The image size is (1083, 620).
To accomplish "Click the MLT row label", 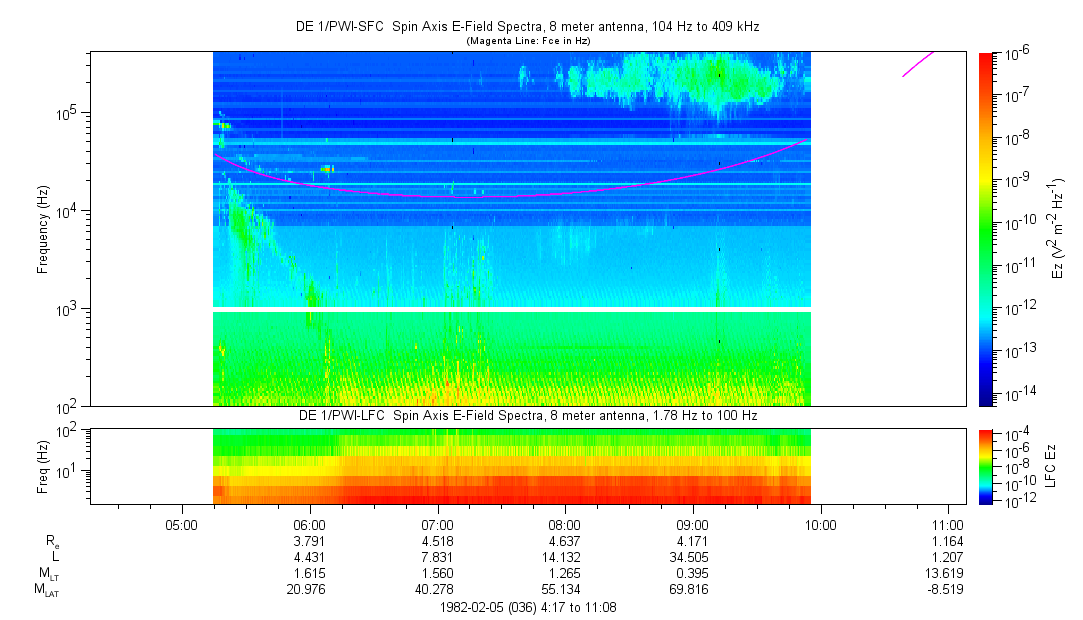I will click(48, 573).
